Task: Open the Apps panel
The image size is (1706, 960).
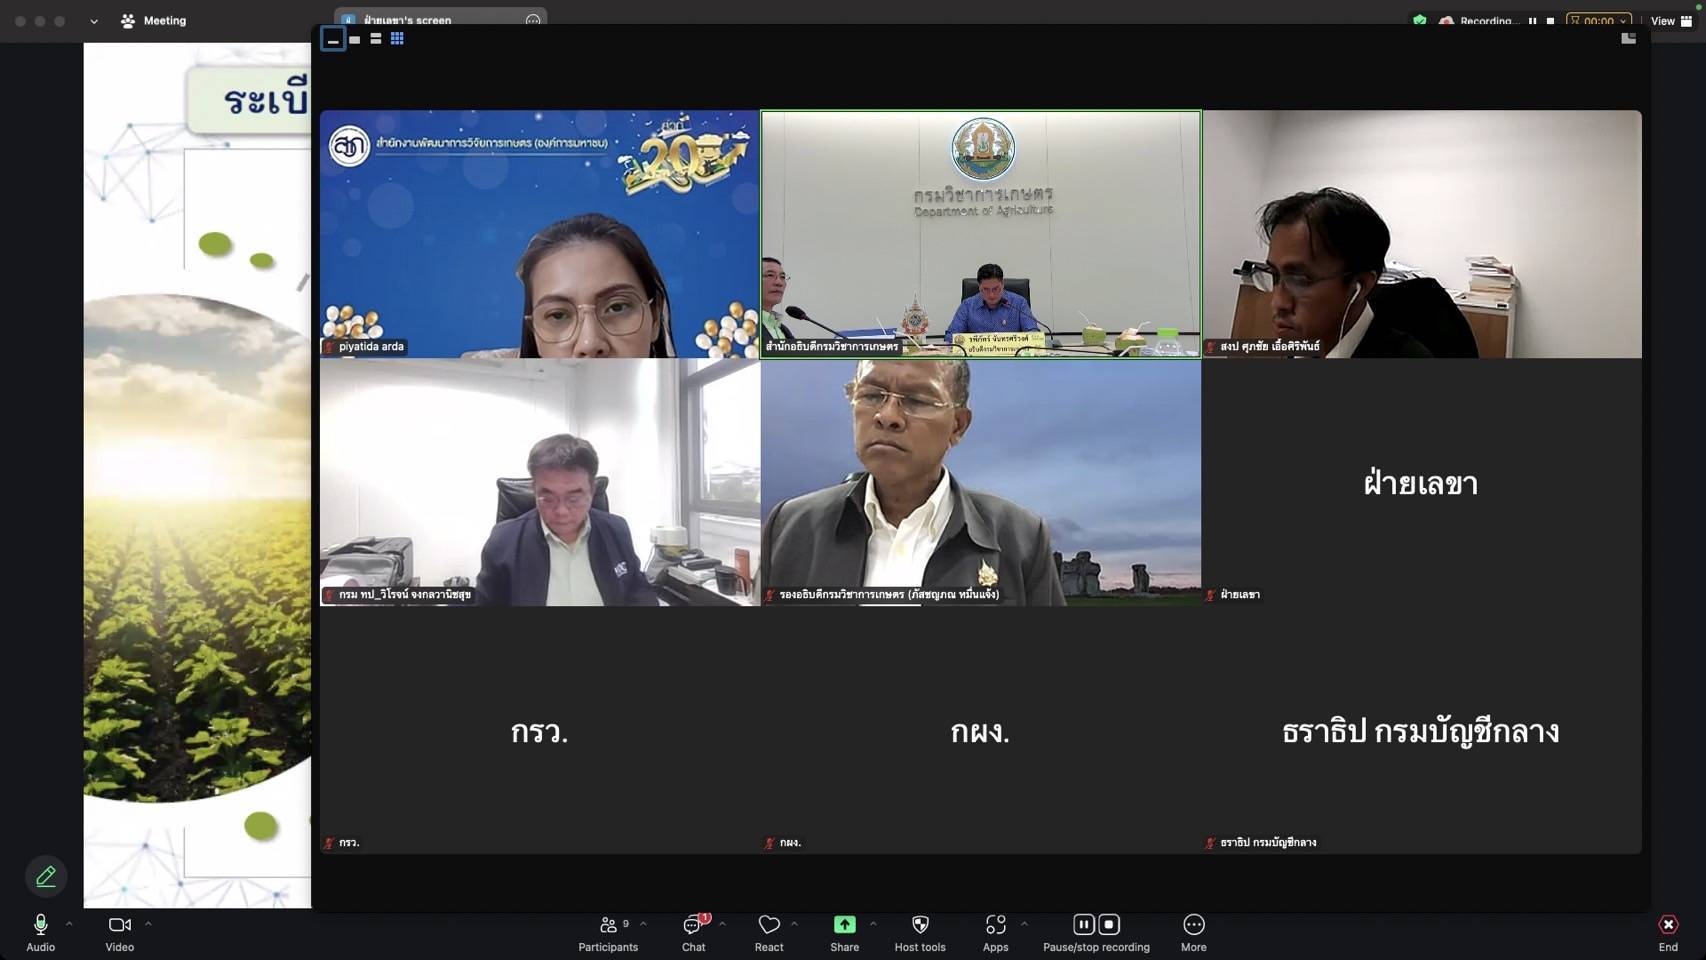Action: [x=995, y=926]
